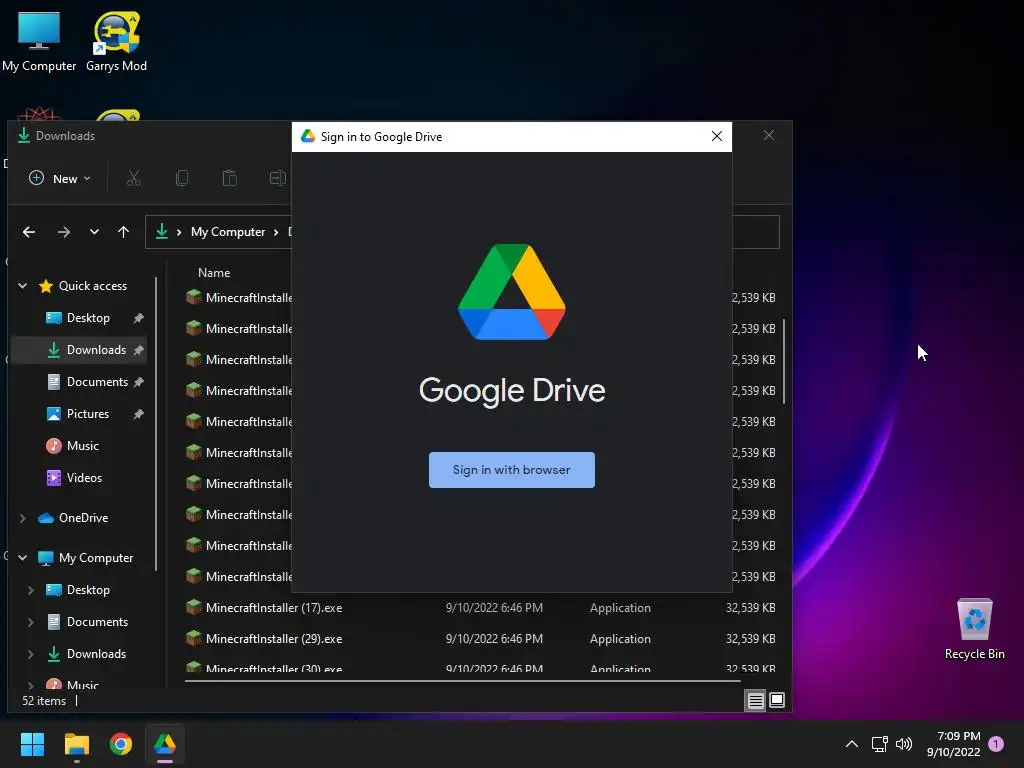Launch Google Chrome from taskbar
The width and height of the screenshot is (1024, 768).
(x=120, y=744)
